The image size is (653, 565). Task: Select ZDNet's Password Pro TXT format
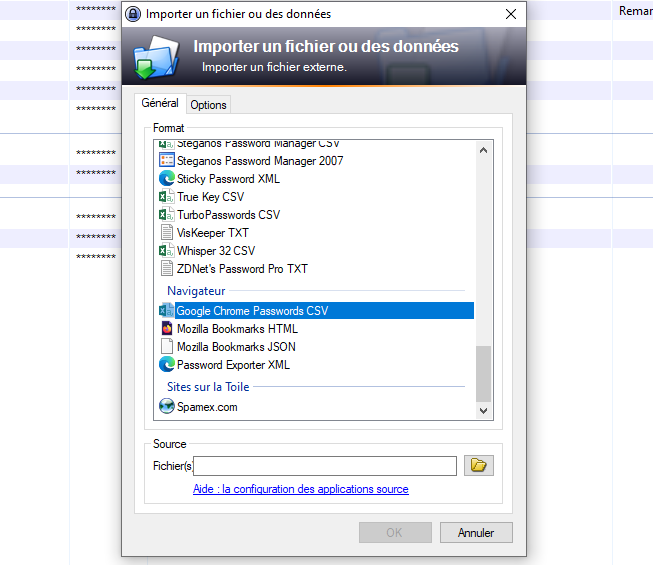click(x=242, y=269)
